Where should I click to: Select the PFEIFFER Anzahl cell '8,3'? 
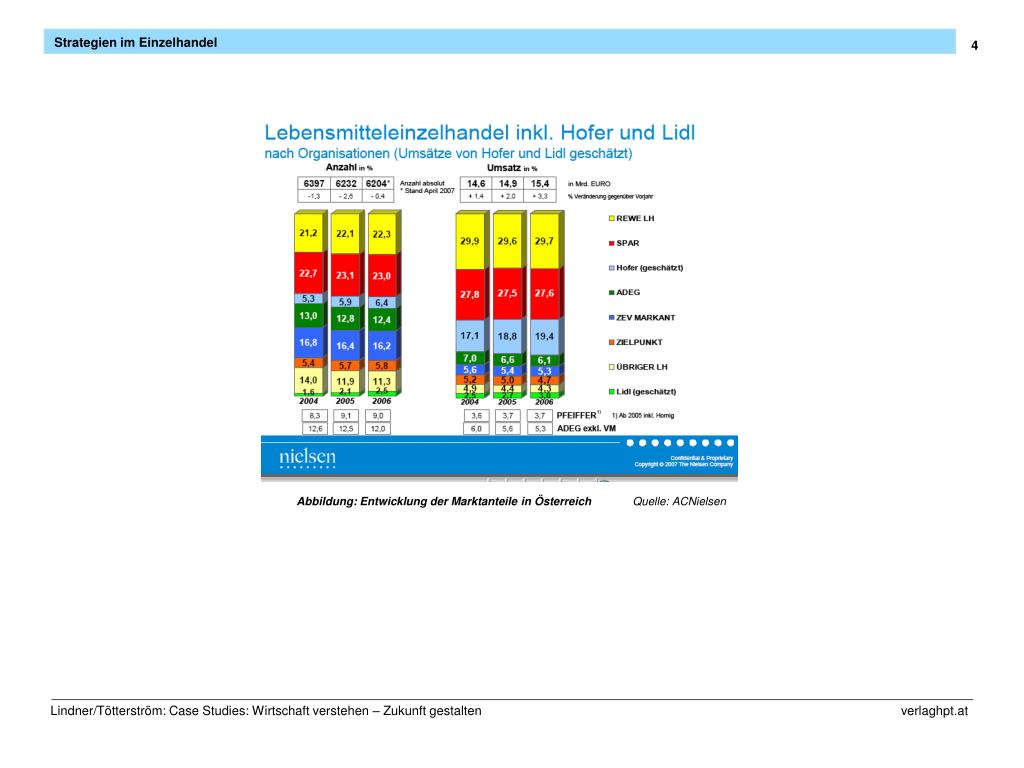(315, 415)
